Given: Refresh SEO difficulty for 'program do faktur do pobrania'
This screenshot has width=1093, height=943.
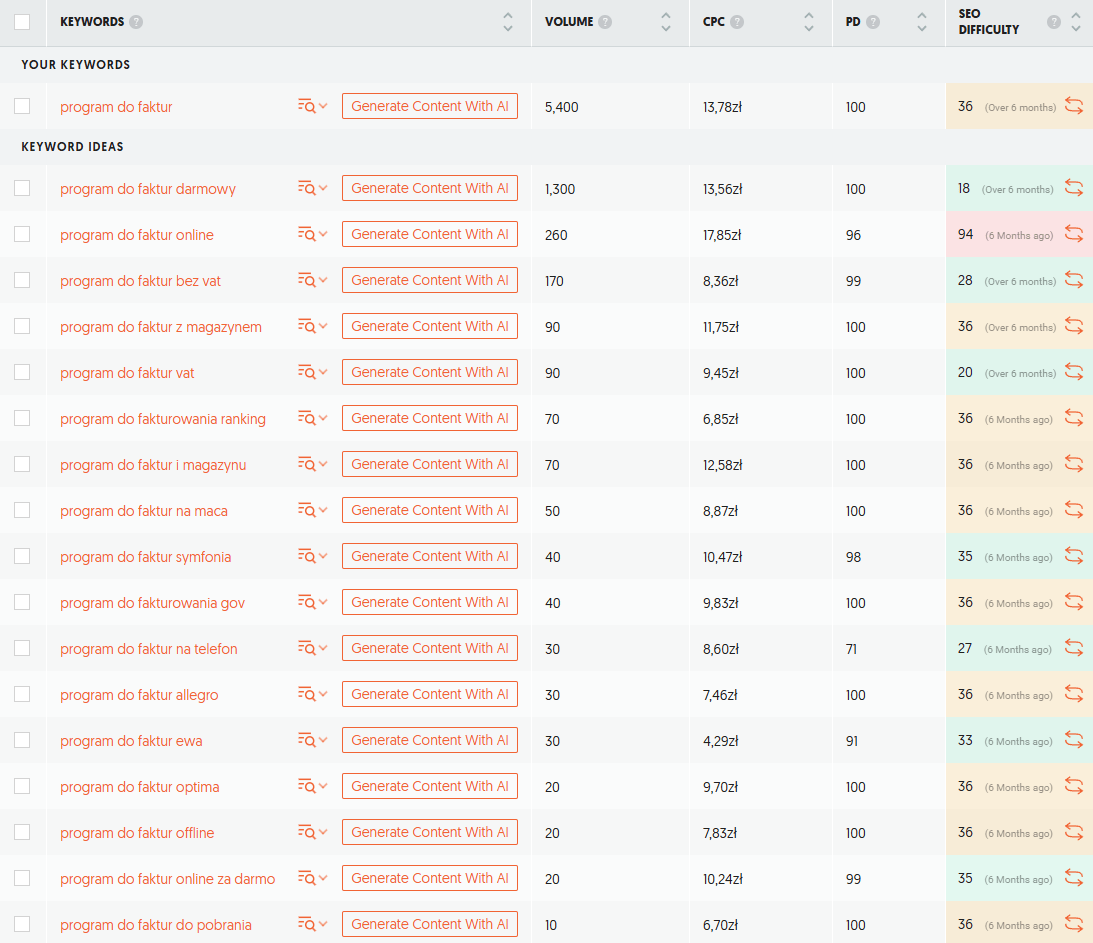Looking at the screenshot, I should tap(1074, 924).
